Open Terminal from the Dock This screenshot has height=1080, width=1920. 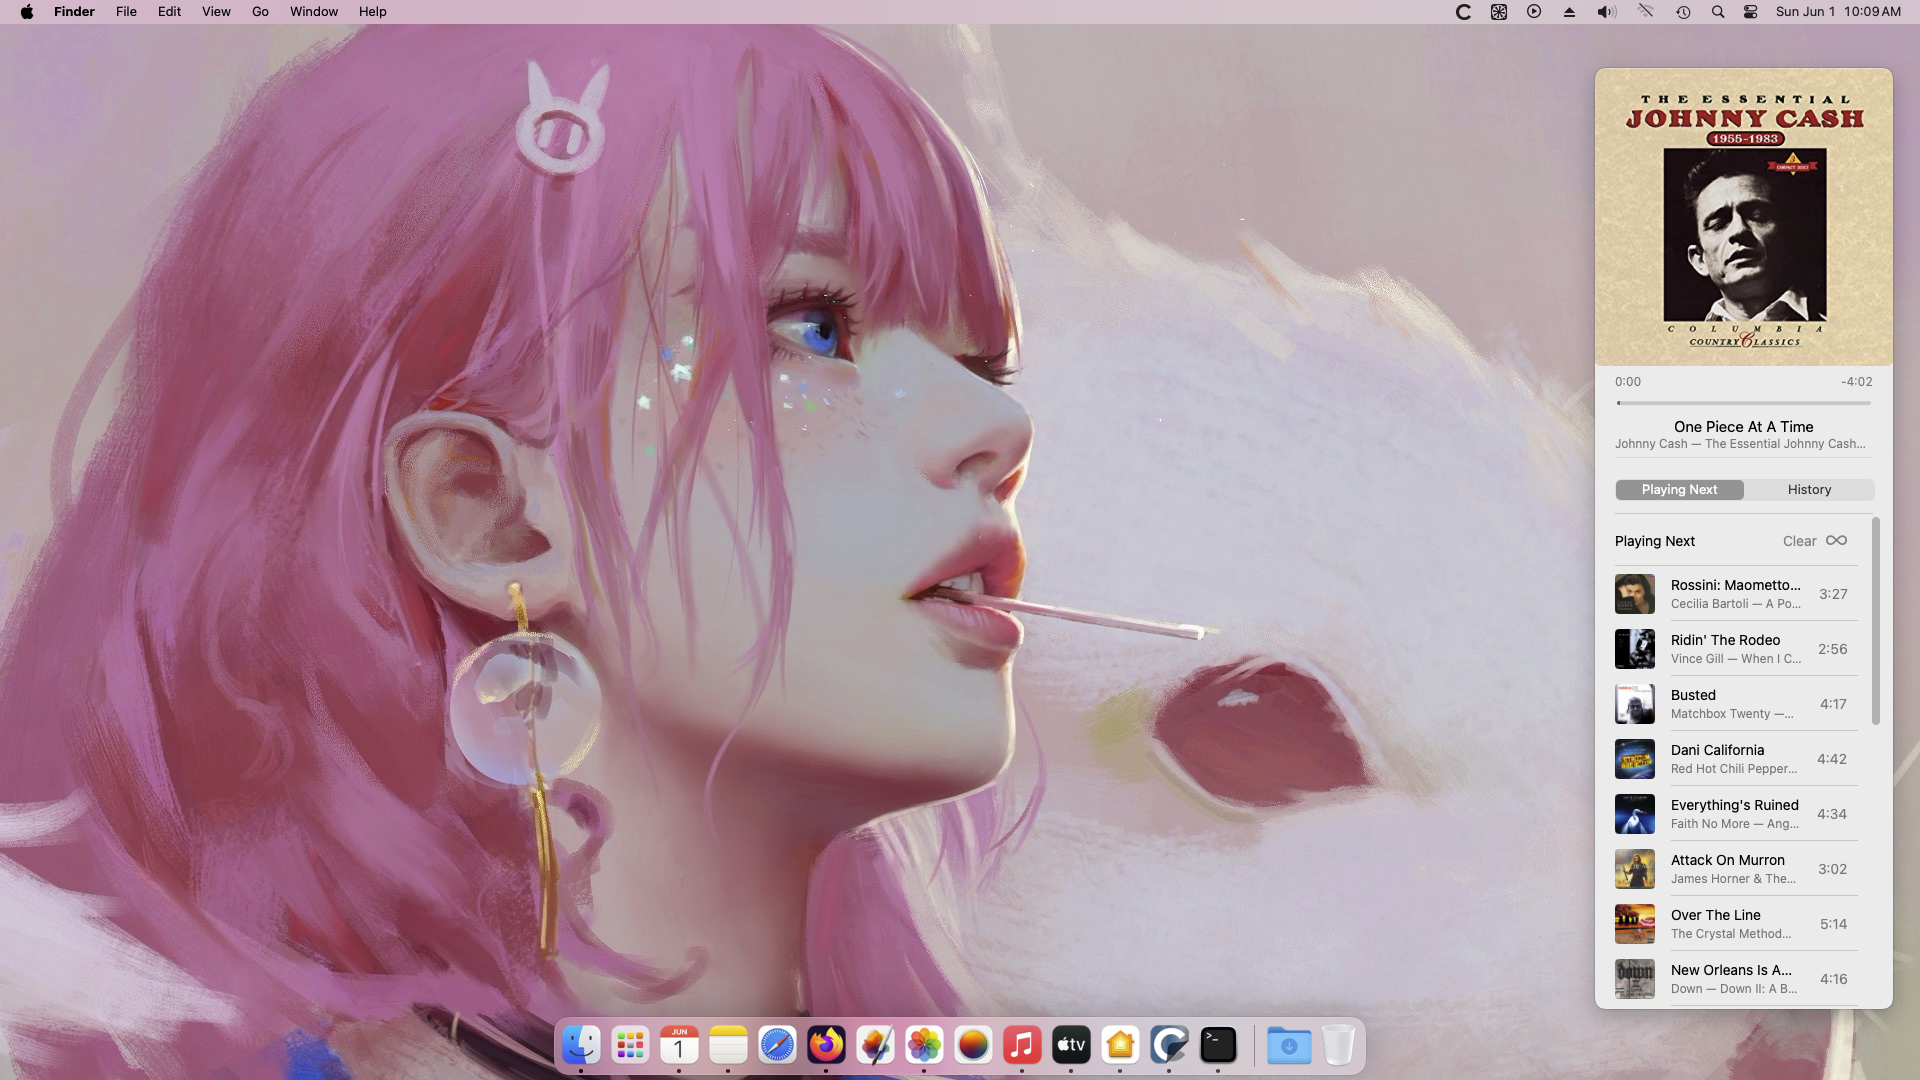tap(1217, 1046)
